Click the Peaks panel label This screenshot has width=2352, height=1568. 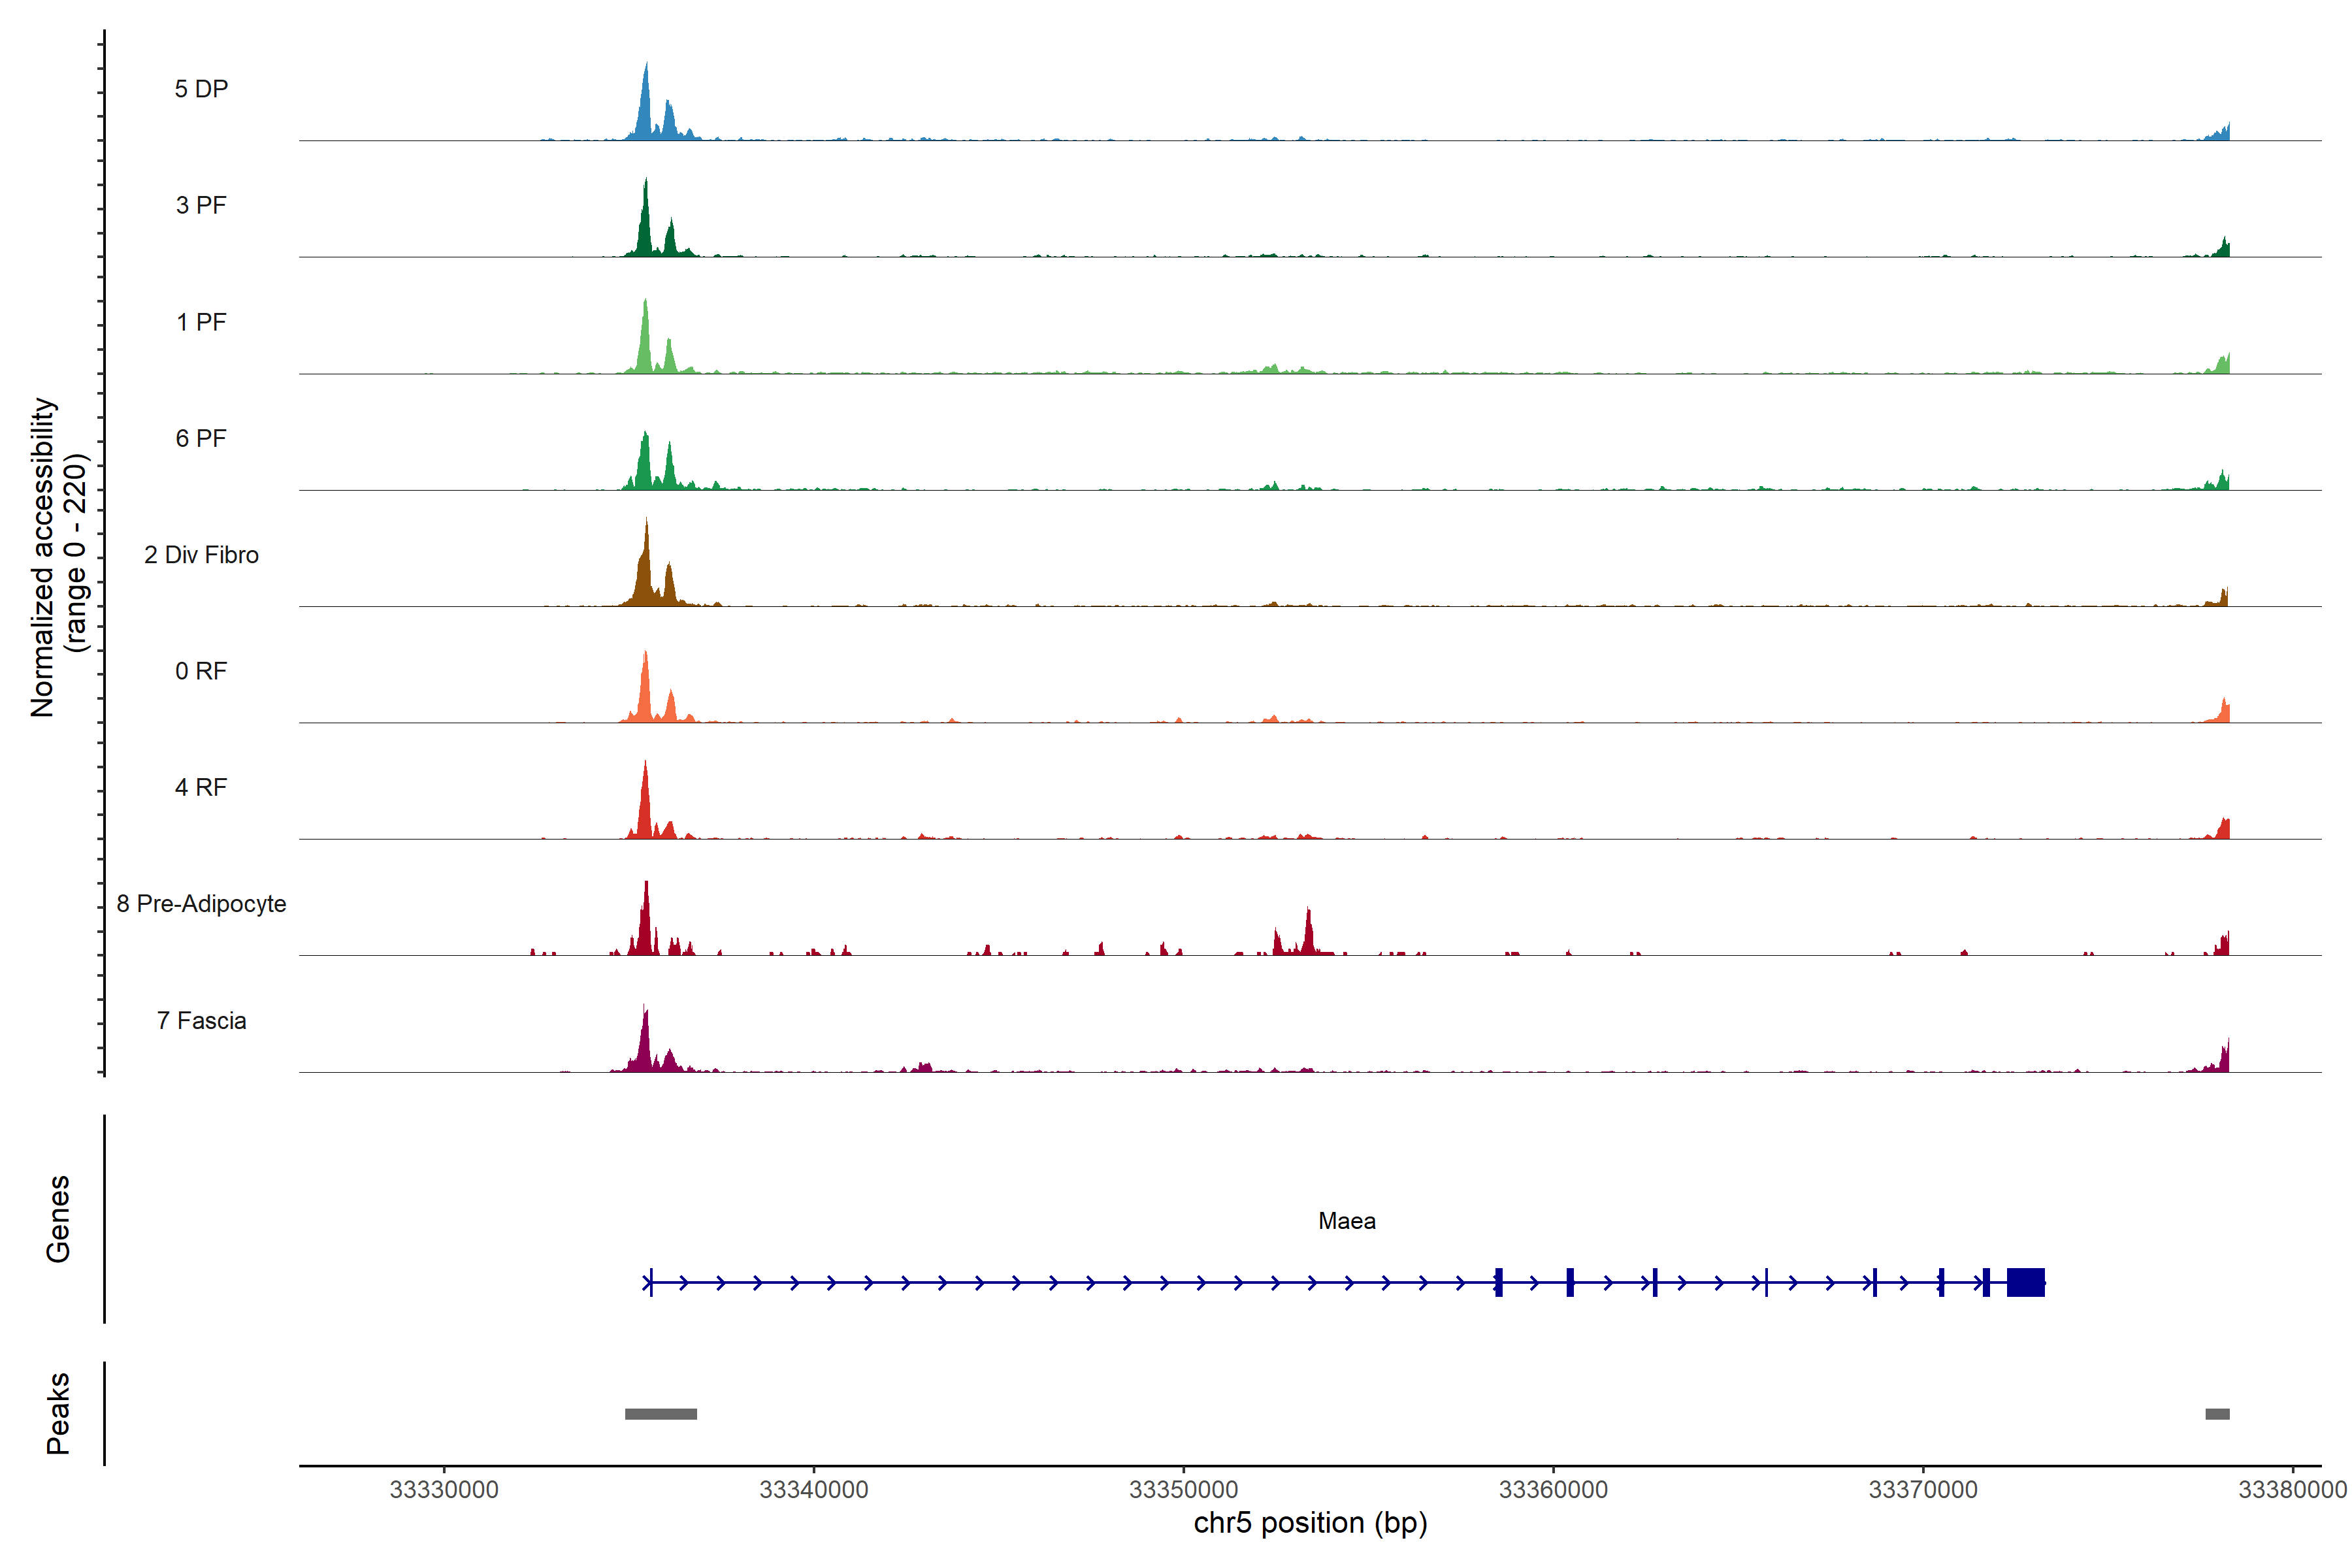coord(58,1412)
